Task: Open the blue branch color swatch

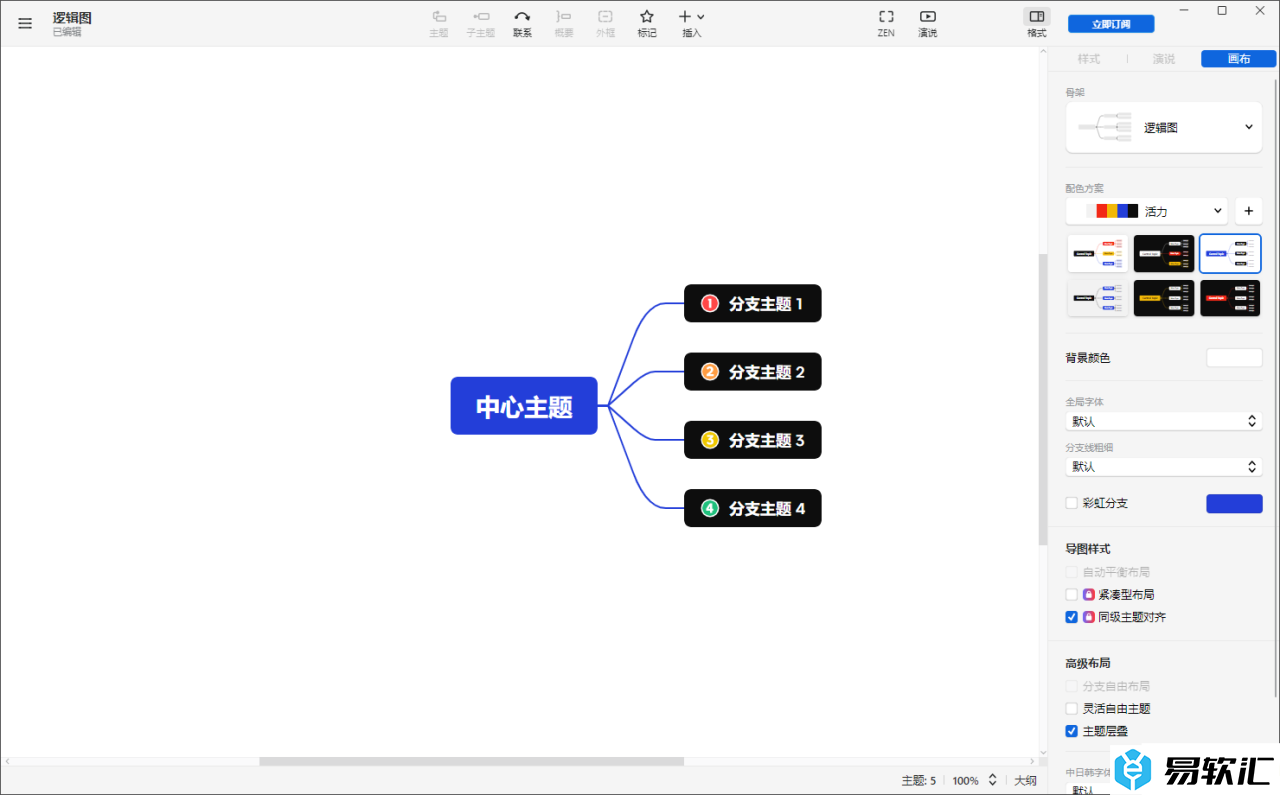Action: 1234,503
